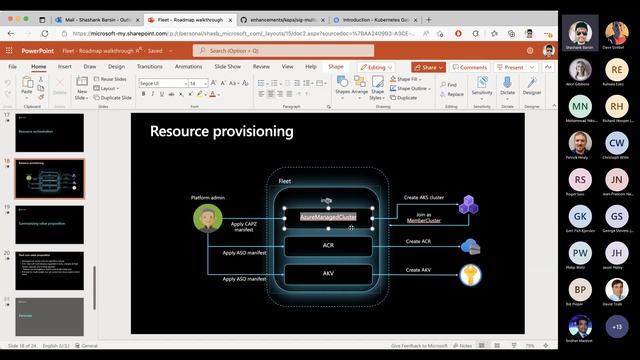The image size is (640, 360).
Task: Click the fit slide to window icon
Action: click(546, 345)
